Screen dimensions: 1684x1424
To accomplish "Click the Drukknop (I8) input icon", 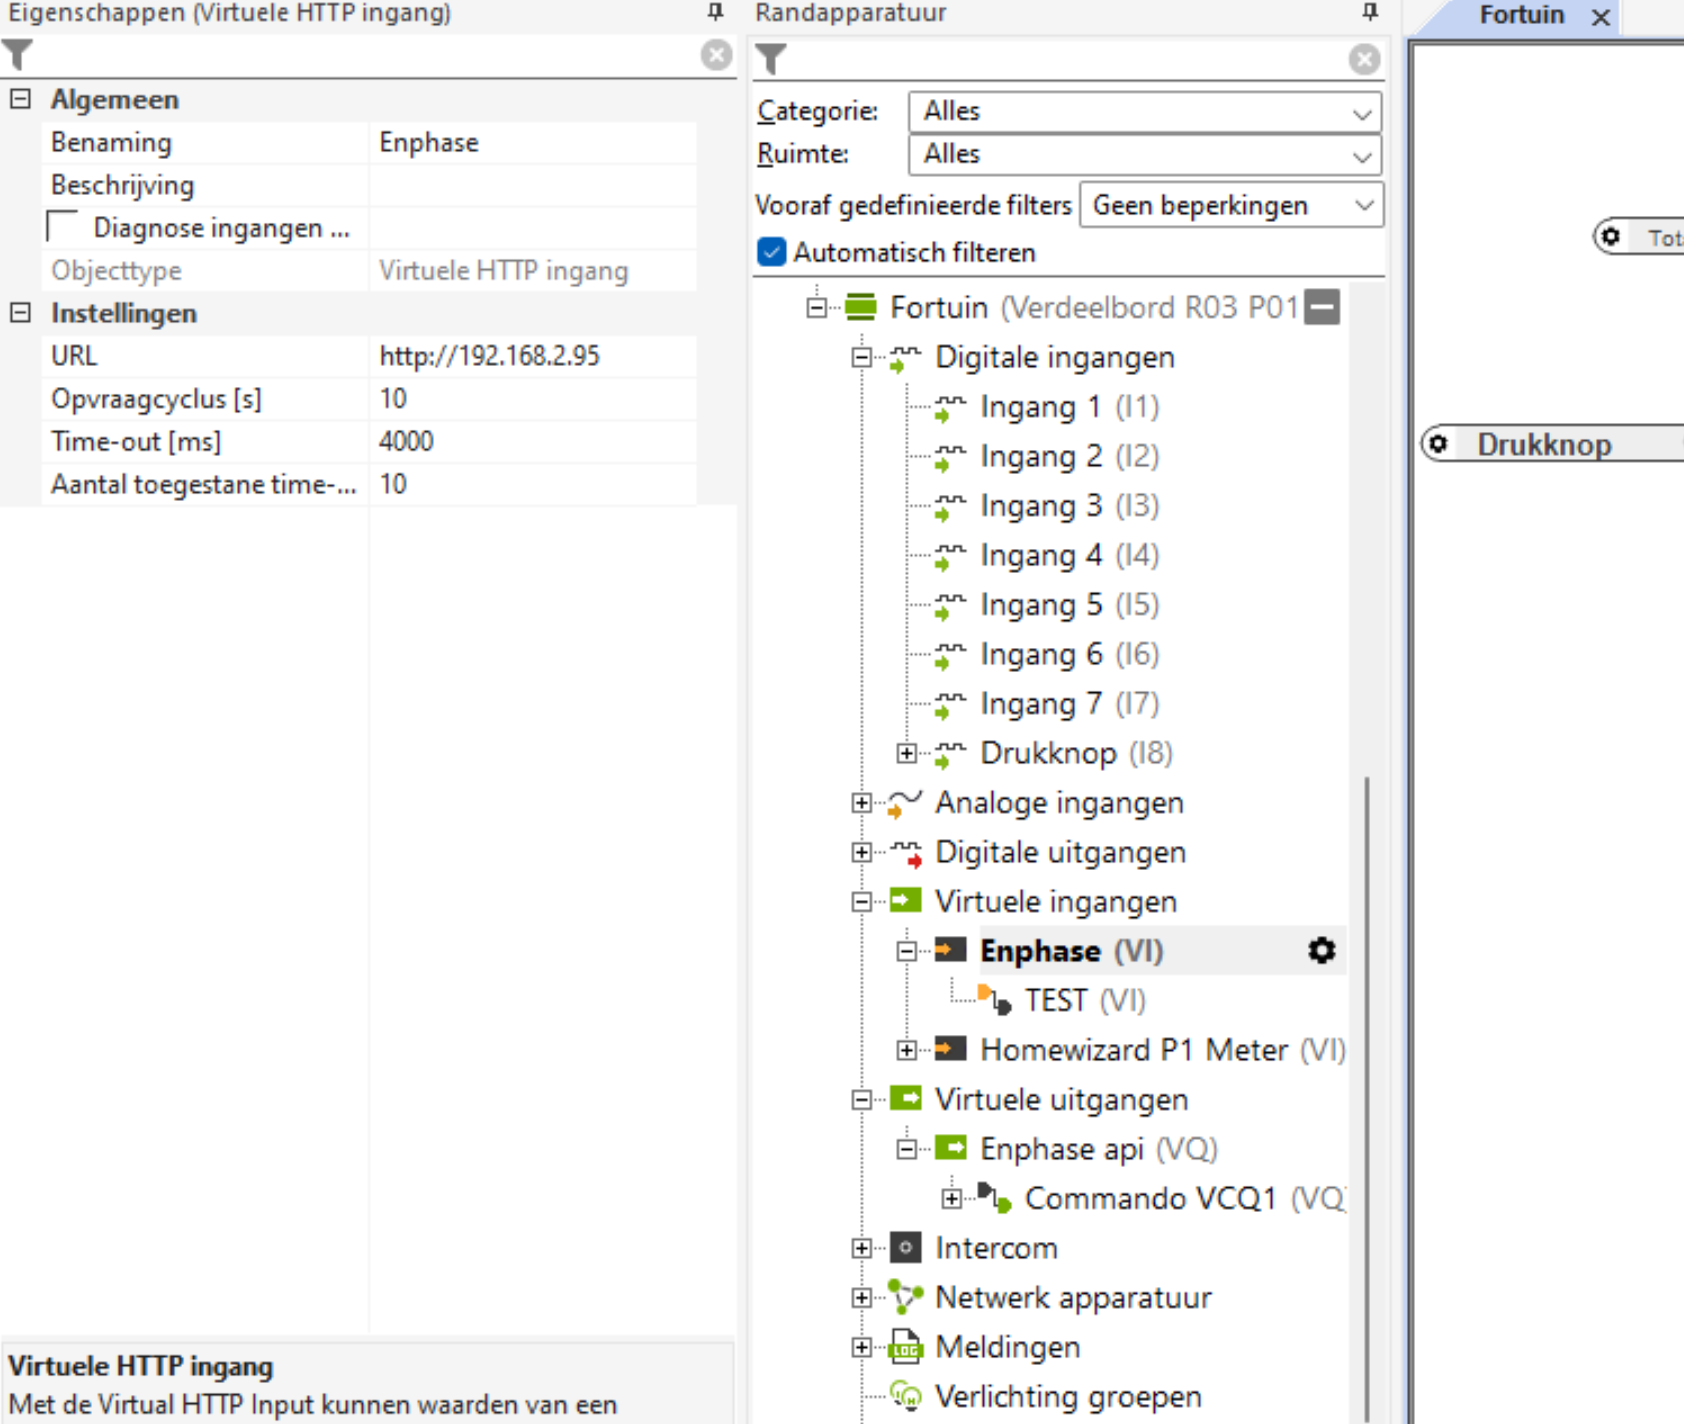I will pos(949,755).
